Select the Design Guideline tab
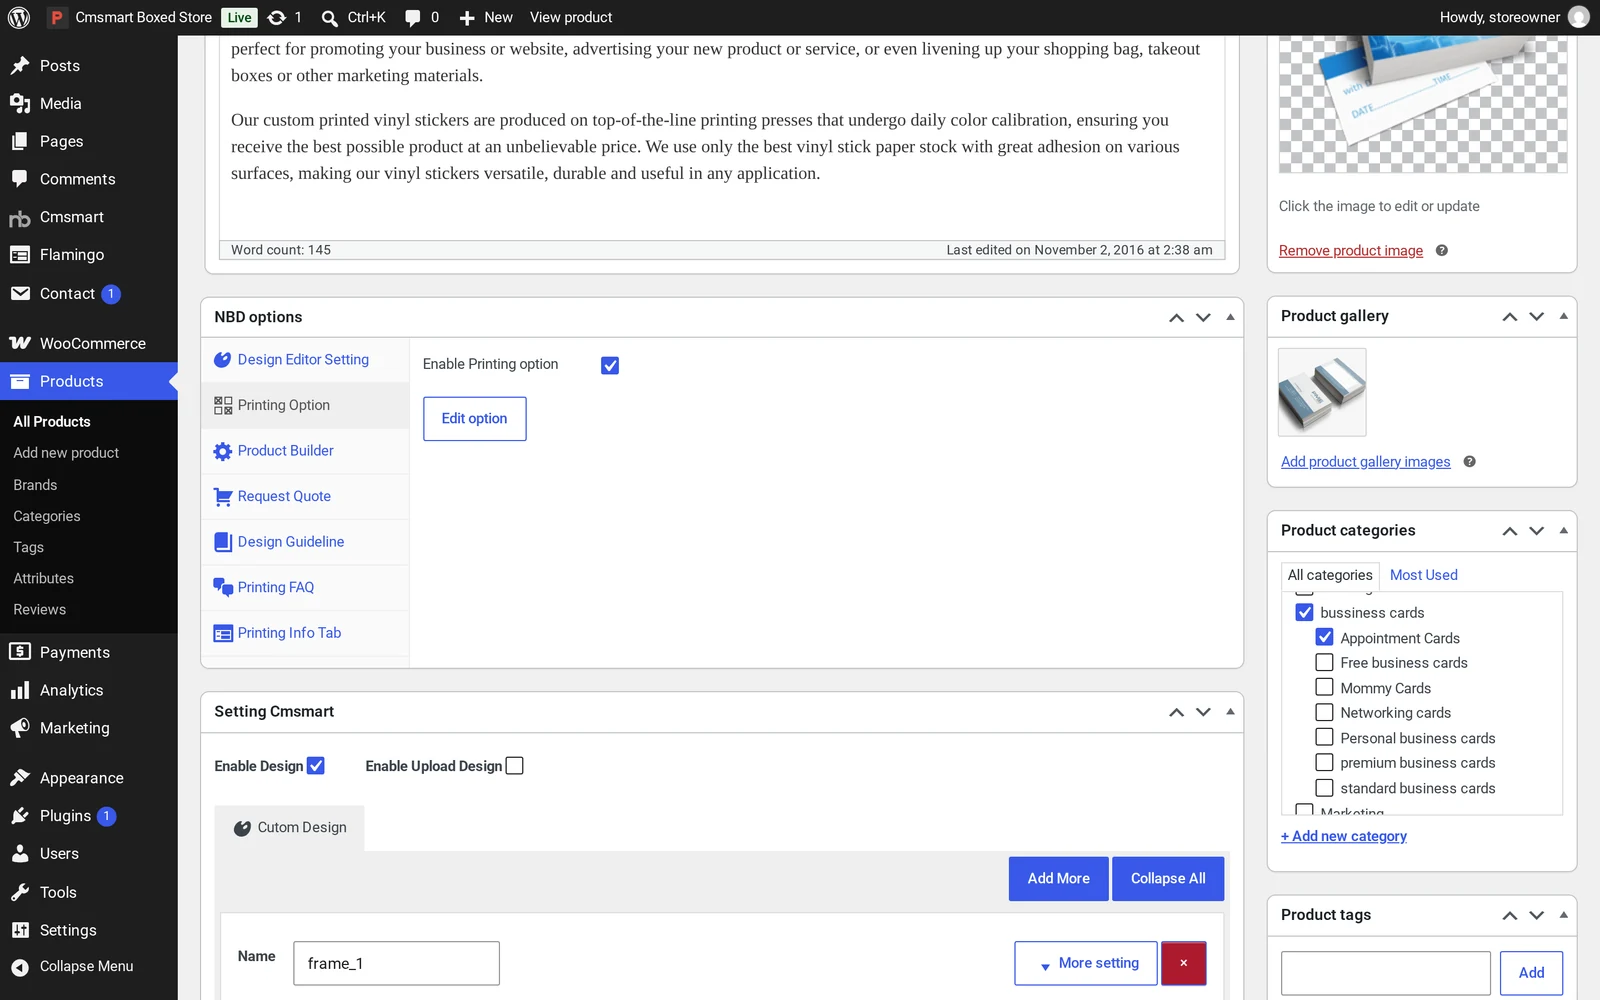Viewport: 1600px width, 1000px height. click(305, 542)
